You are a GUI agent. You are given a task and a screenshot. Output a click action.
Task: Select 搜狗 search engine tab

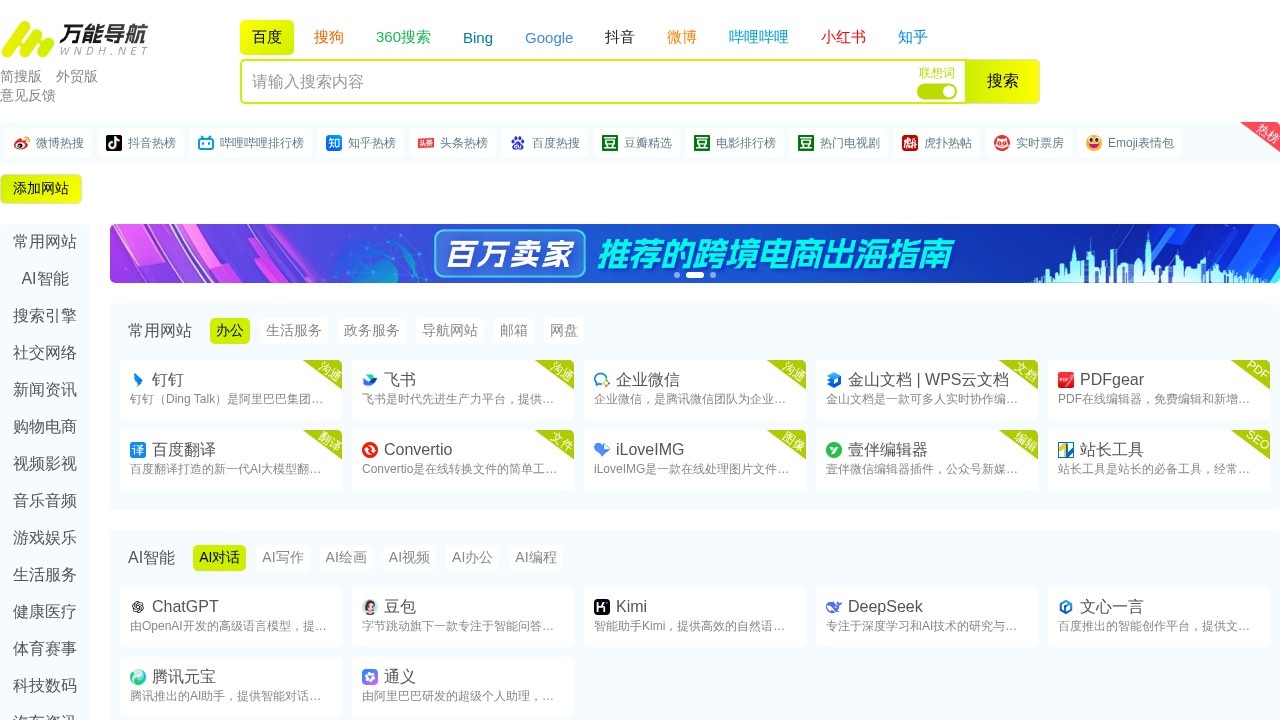point(329,37)
